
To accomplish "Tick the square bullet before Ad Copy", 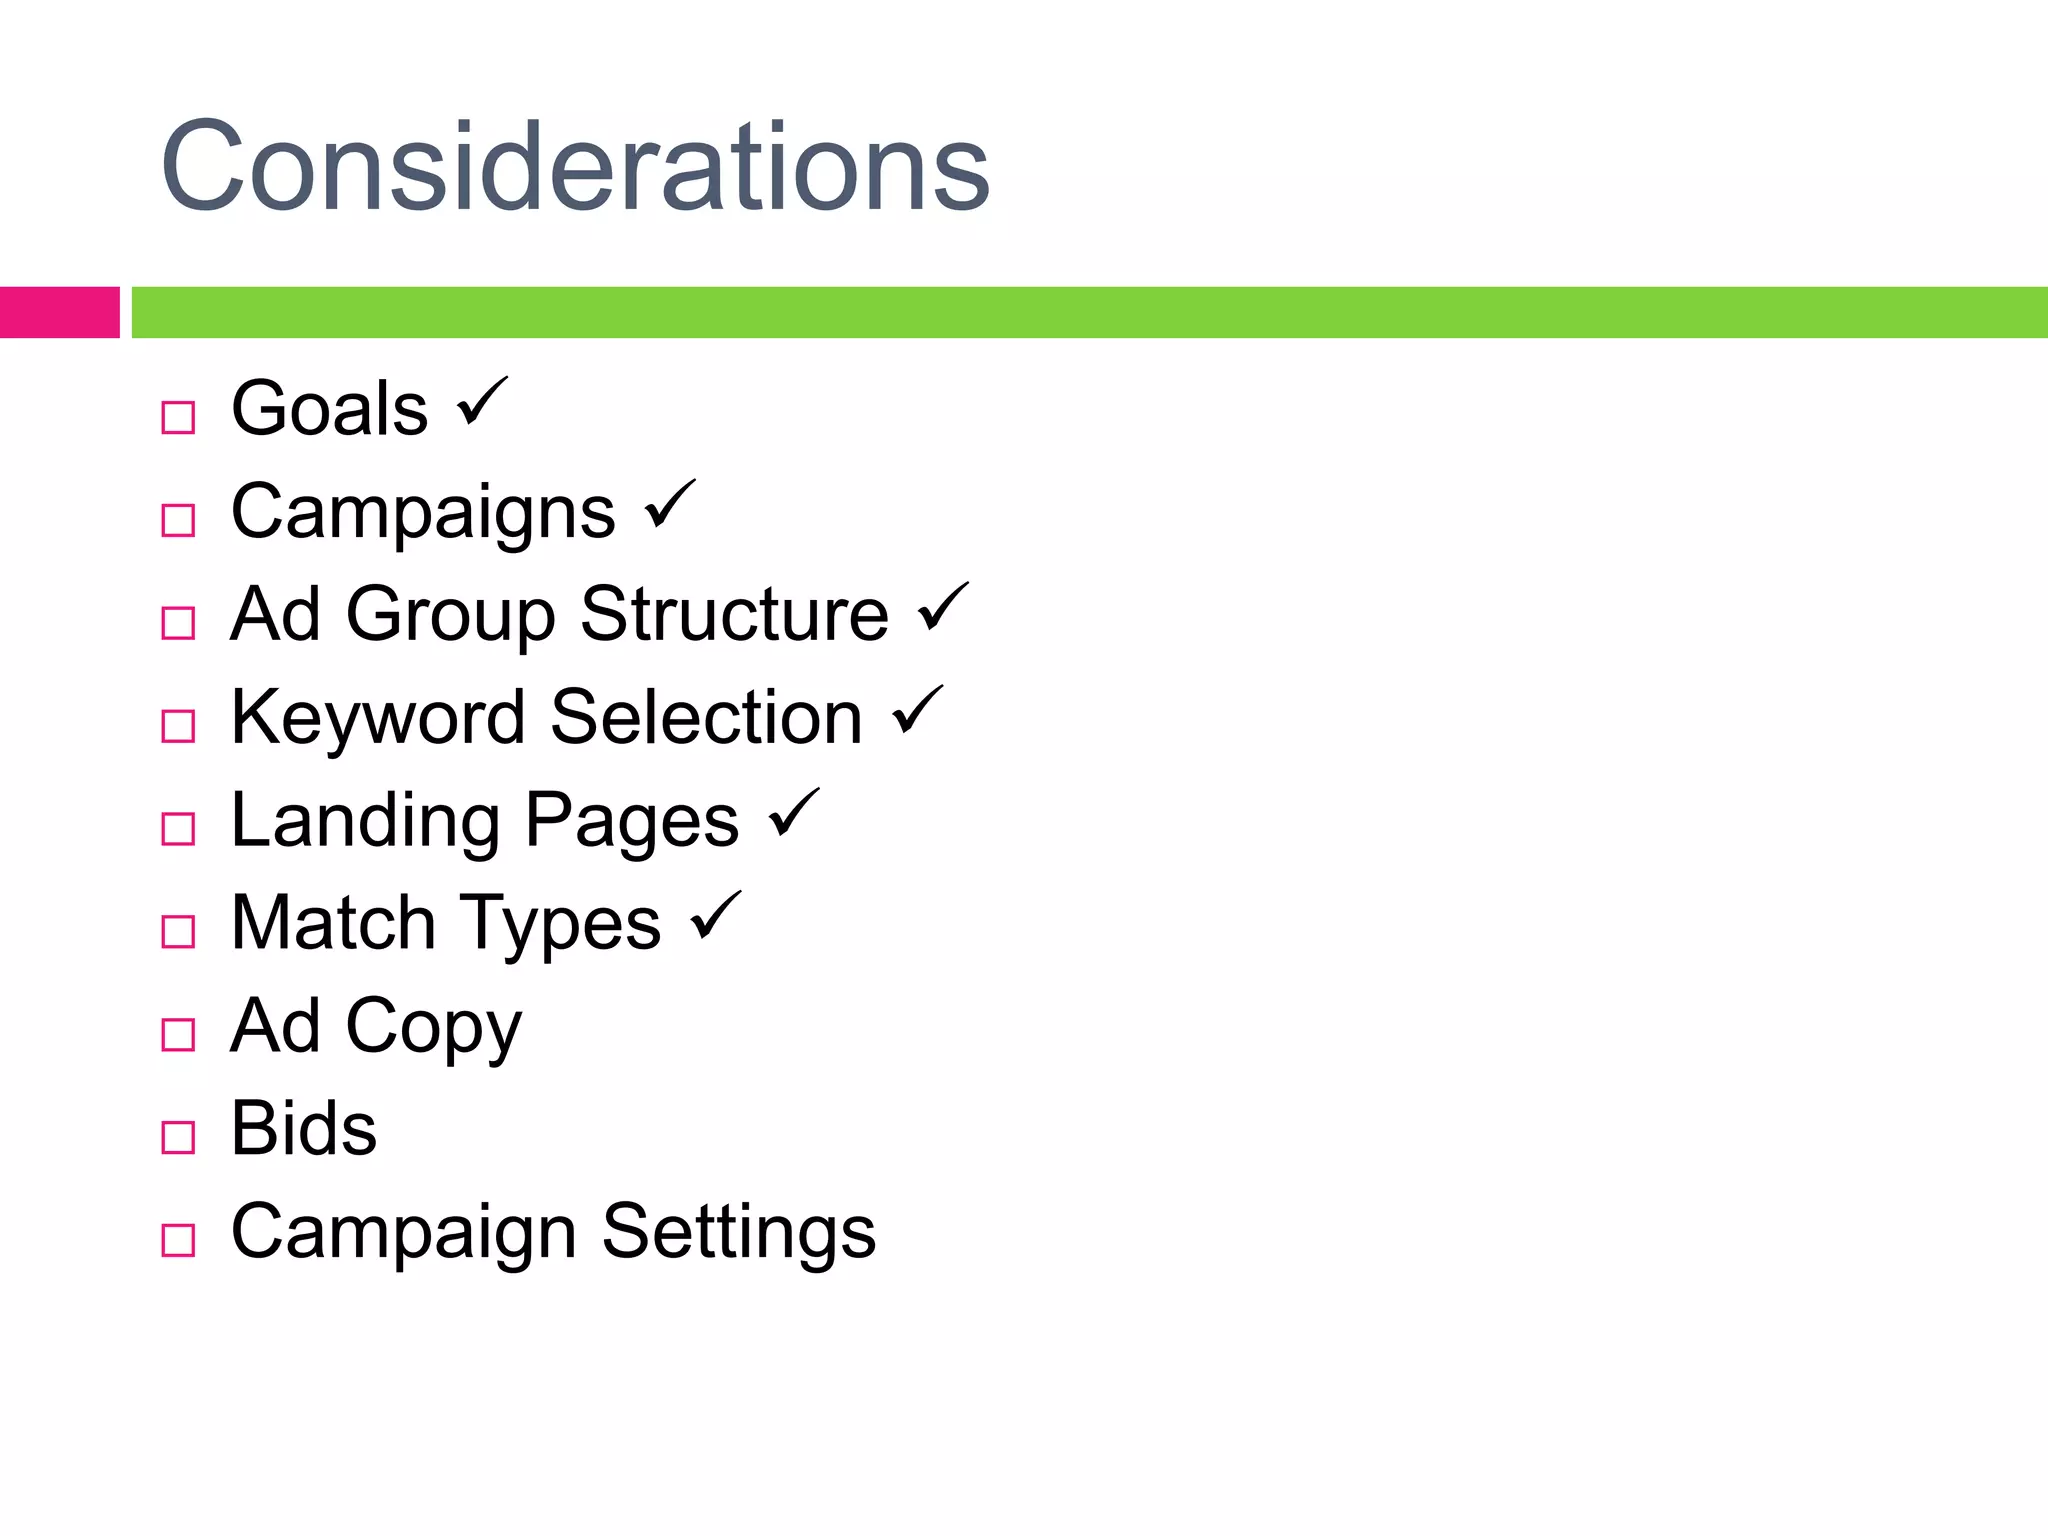I will coord(178,1034).
